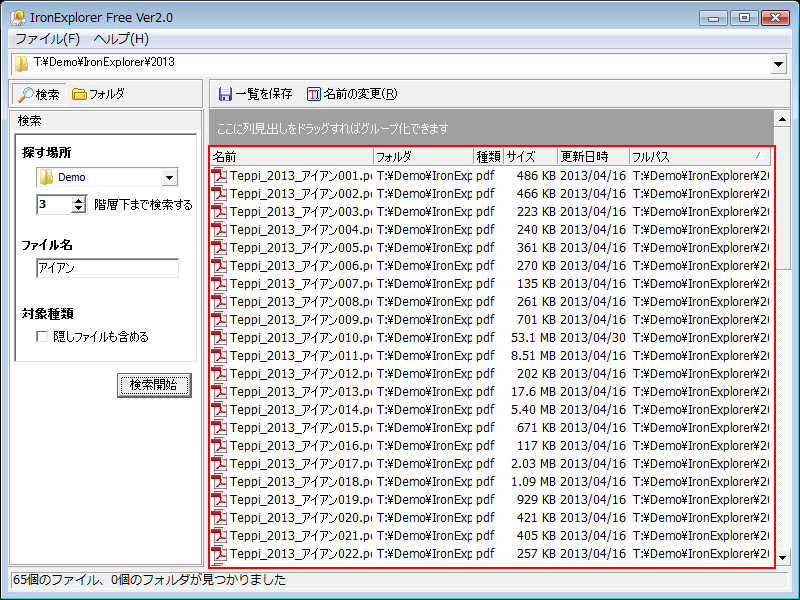The width and height of the screenshot is (800, 600).
Task: Click PDF icon of Teppi_2013_アイアン002
Action: click(219, 193)
